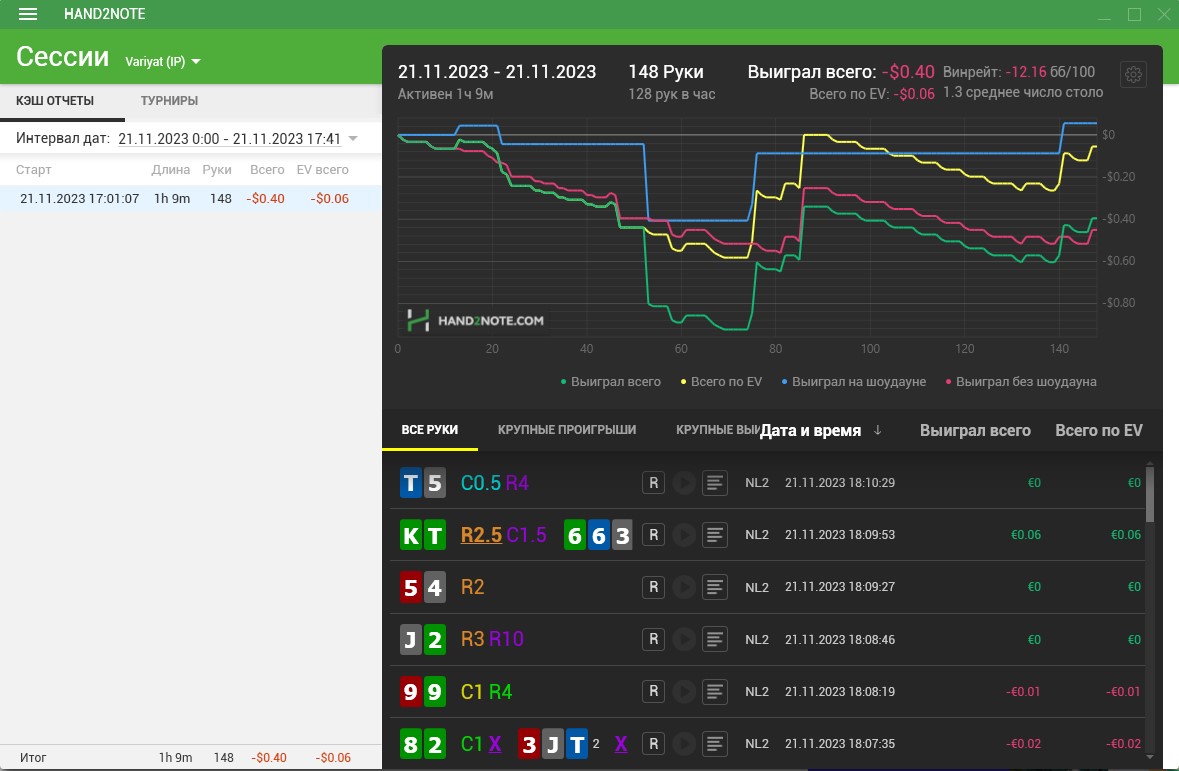Click the C1 R4 actions of 99 hand
This screenshot has height=771, width=1179.
tap(486, 691)
